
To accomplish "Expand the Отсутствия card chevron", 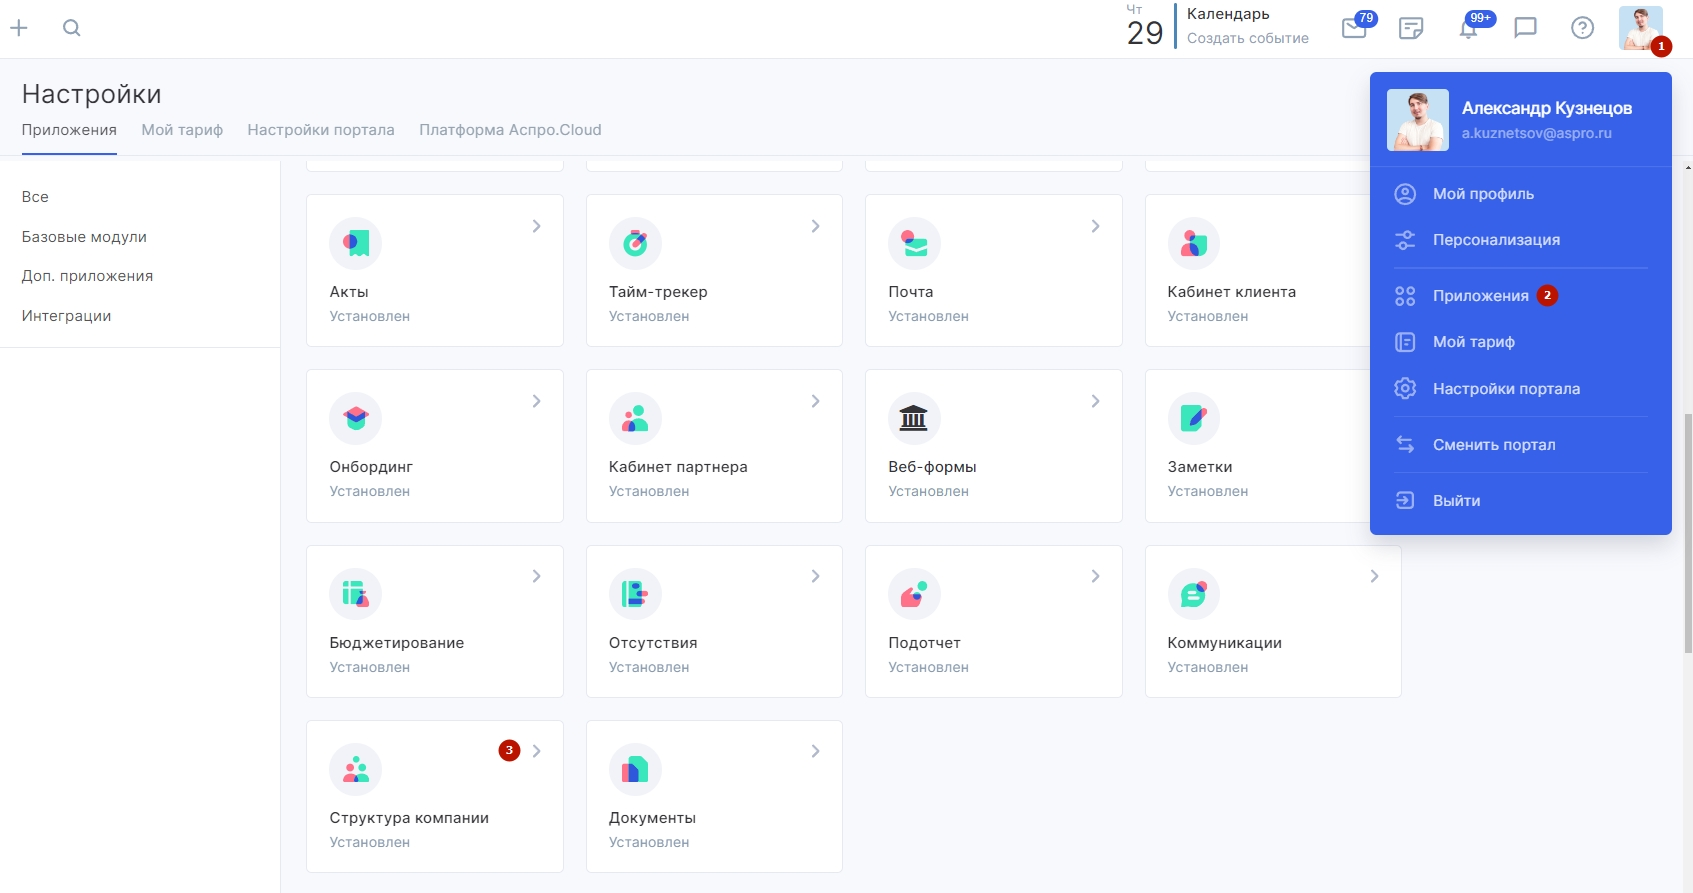I will (x=816, y=576).
